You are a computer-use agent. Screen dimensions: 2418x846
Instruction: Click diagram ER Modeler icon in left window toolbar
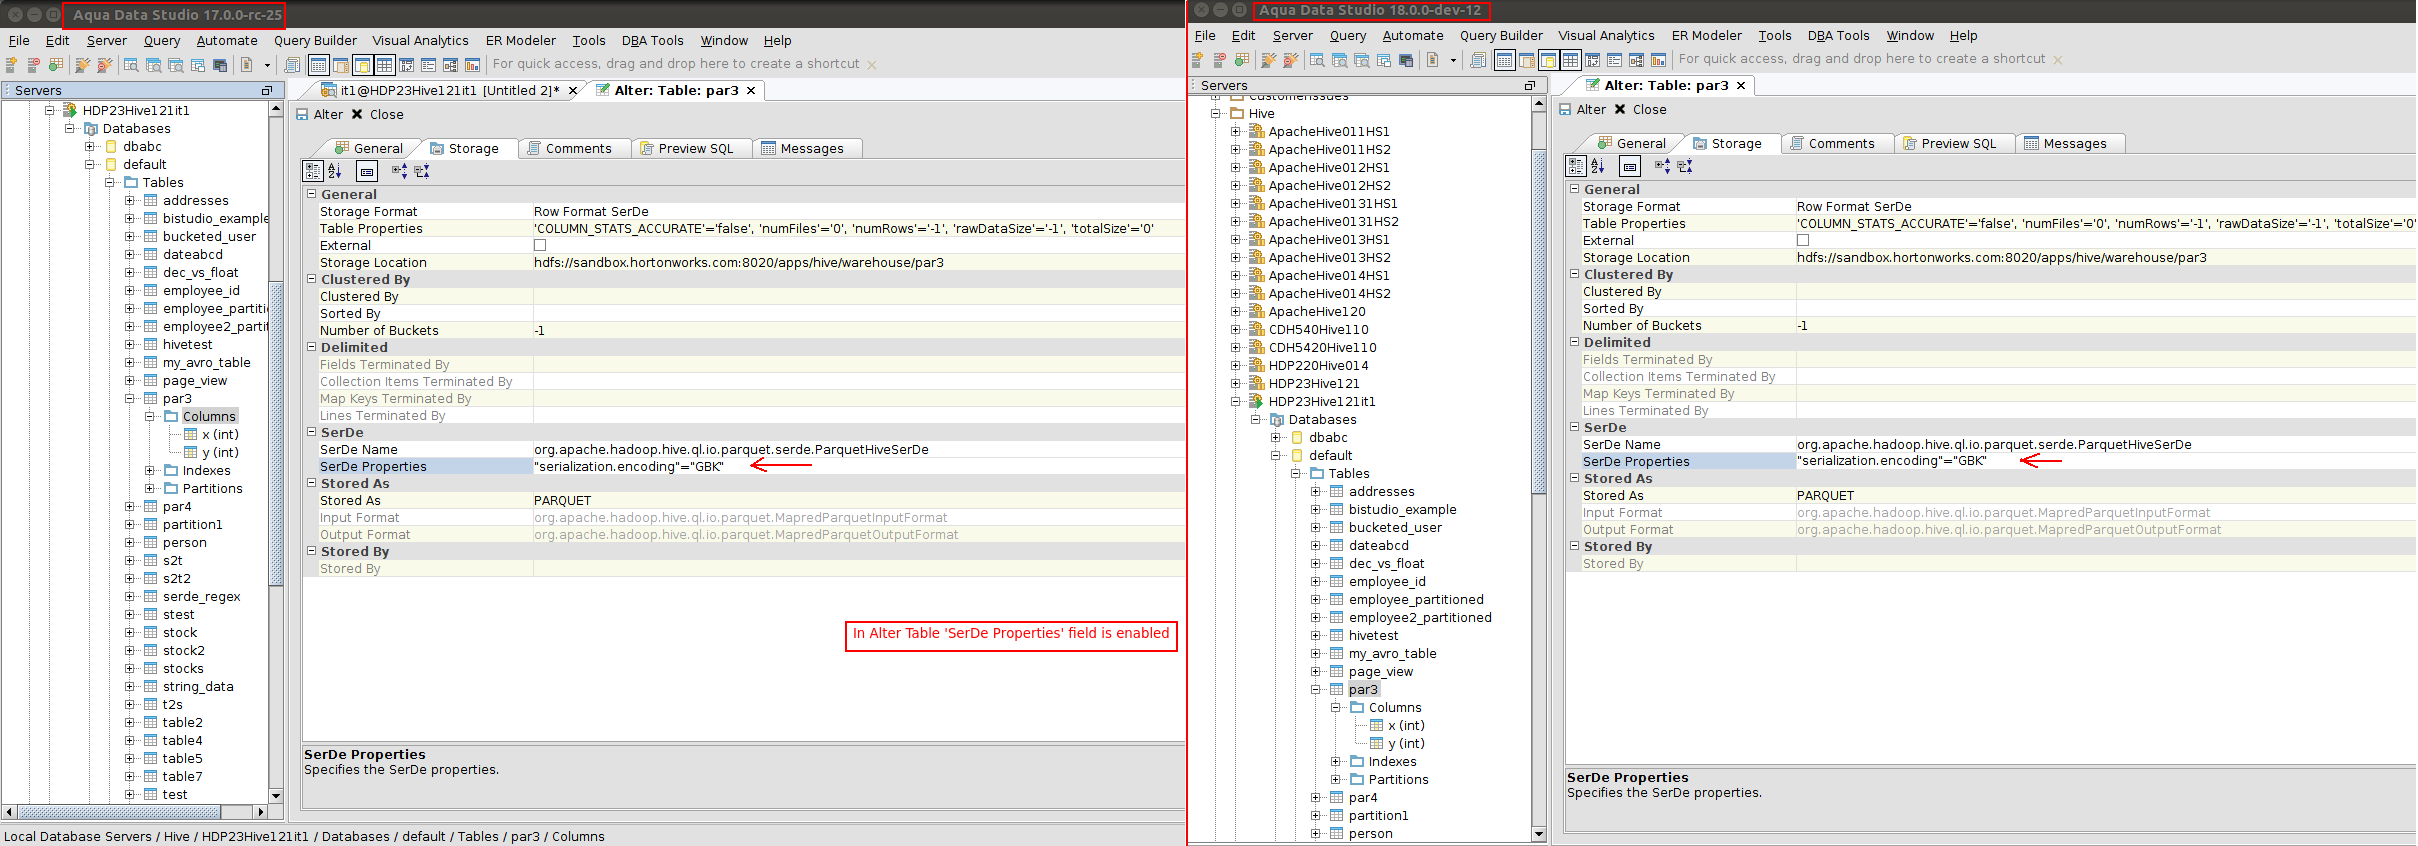[x=450, y=65]
